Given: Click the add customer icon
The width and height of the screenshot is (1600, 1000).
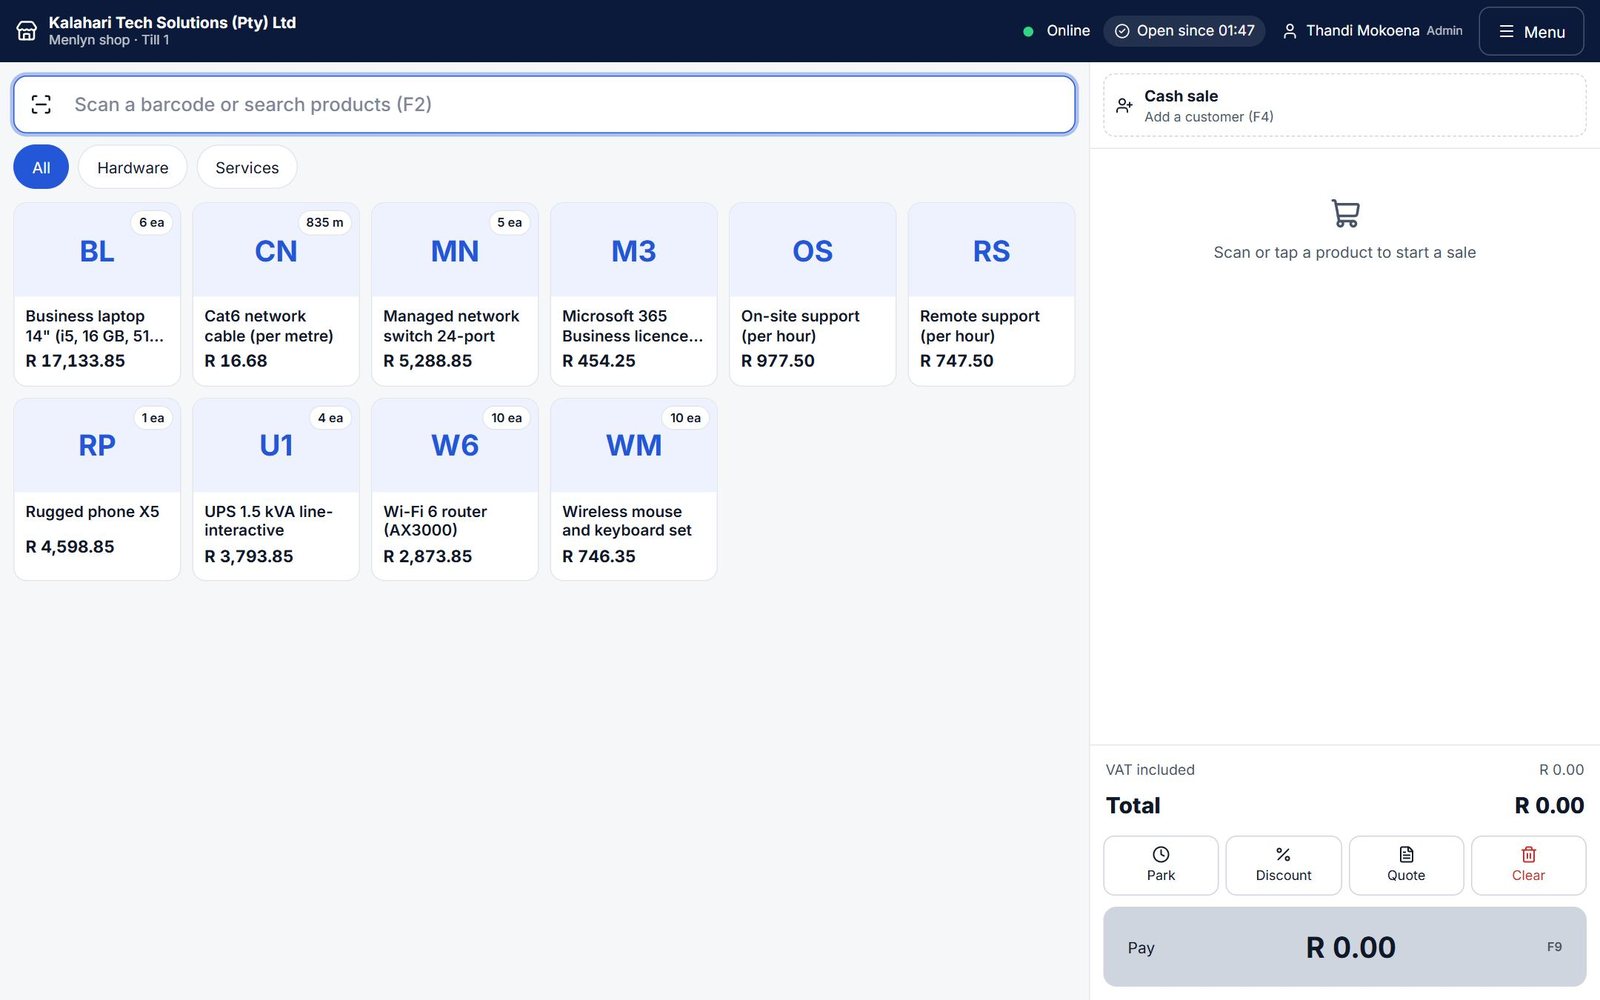Looking at the screenshot, I should coord(1124,105).
